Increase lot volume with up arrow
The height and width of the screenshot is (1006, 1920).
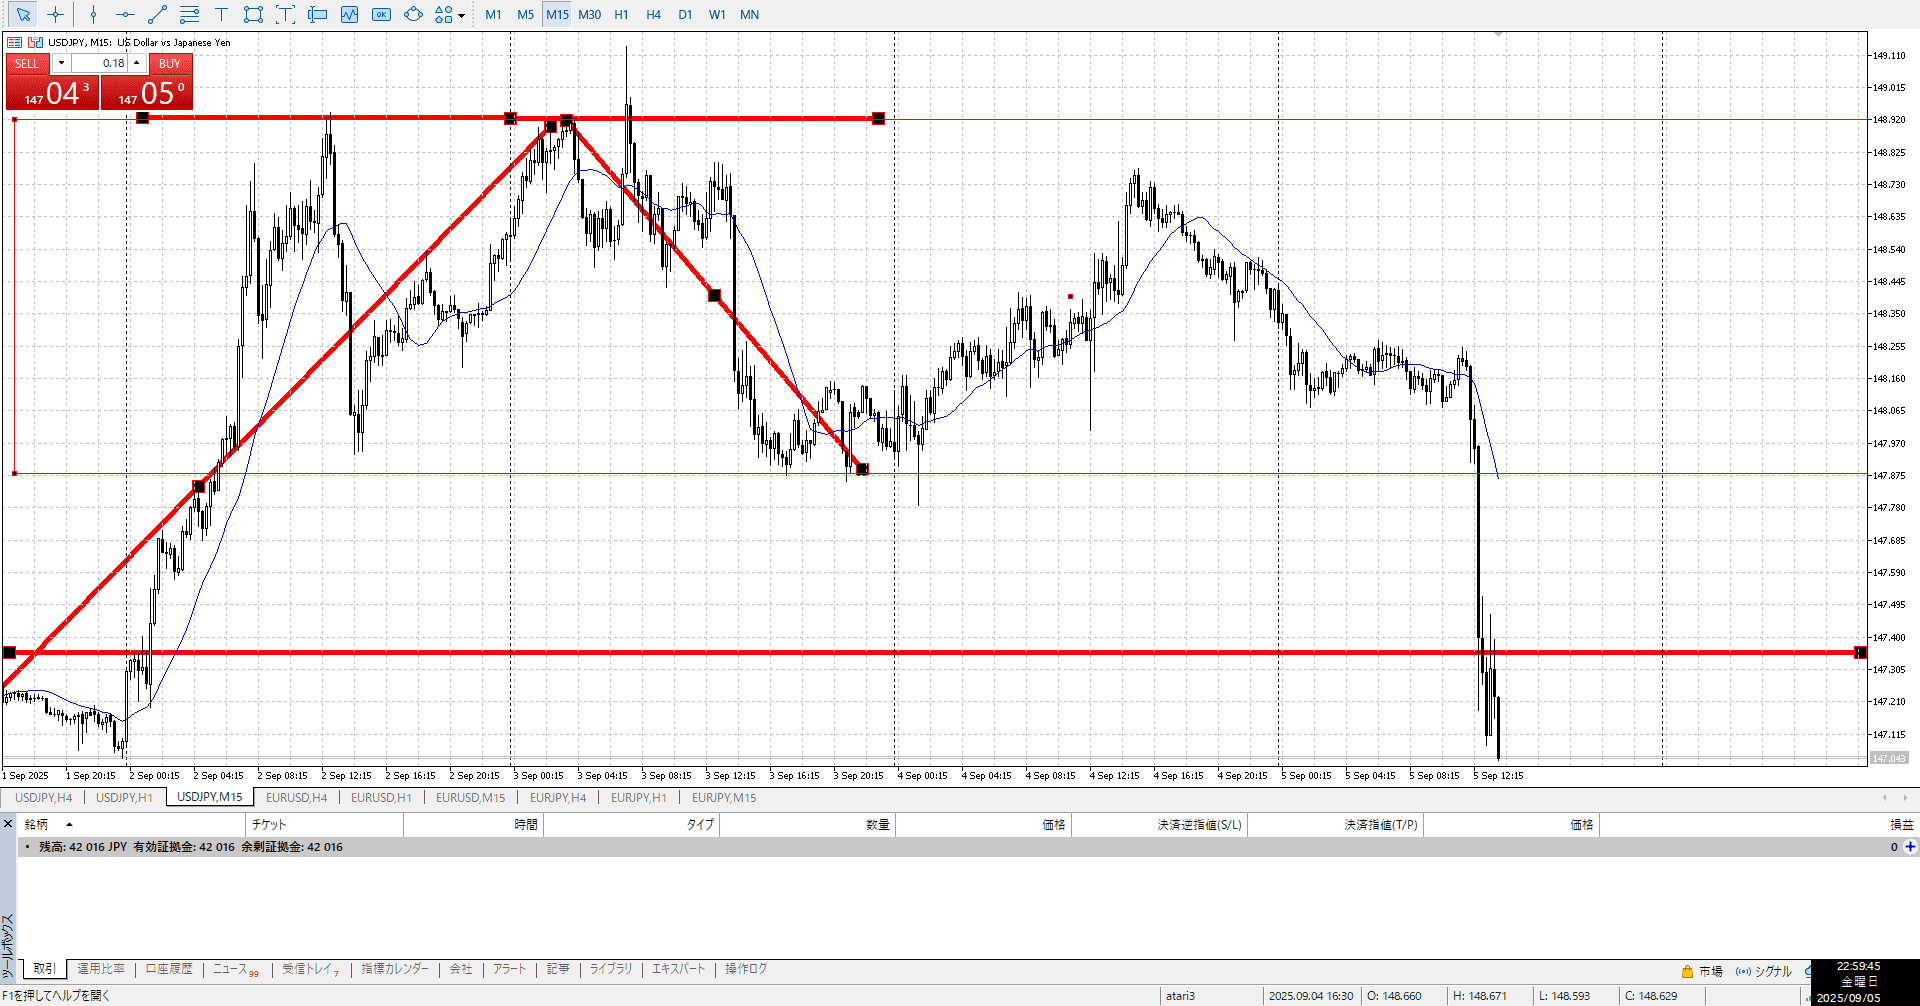point(137,63)
